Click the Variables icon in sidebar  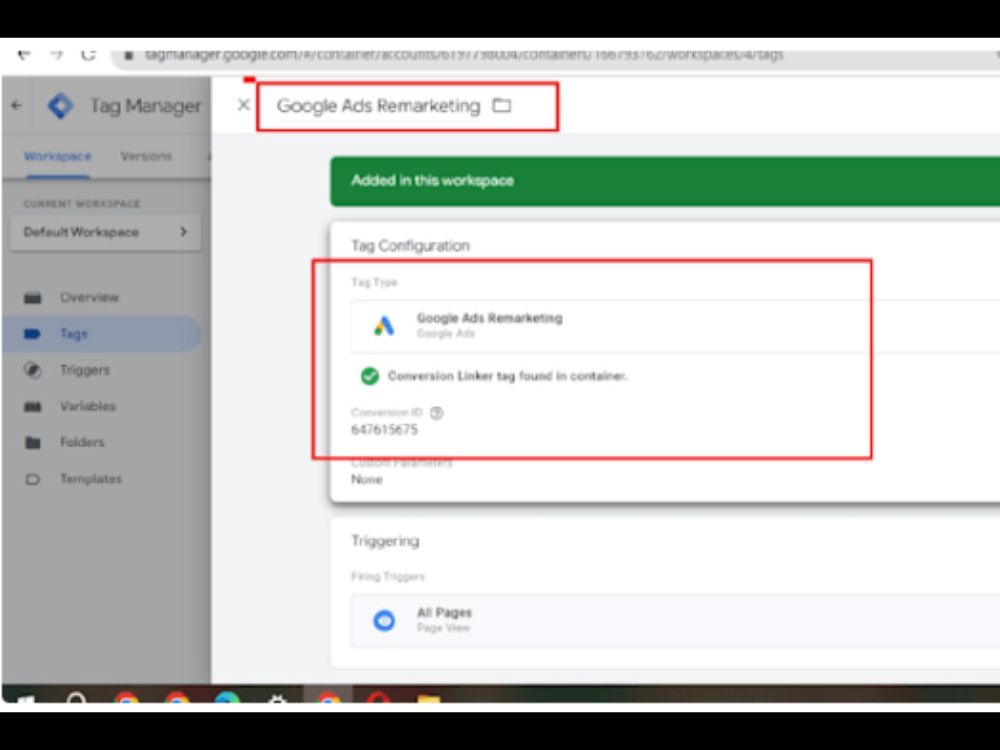tap(33, 406)
